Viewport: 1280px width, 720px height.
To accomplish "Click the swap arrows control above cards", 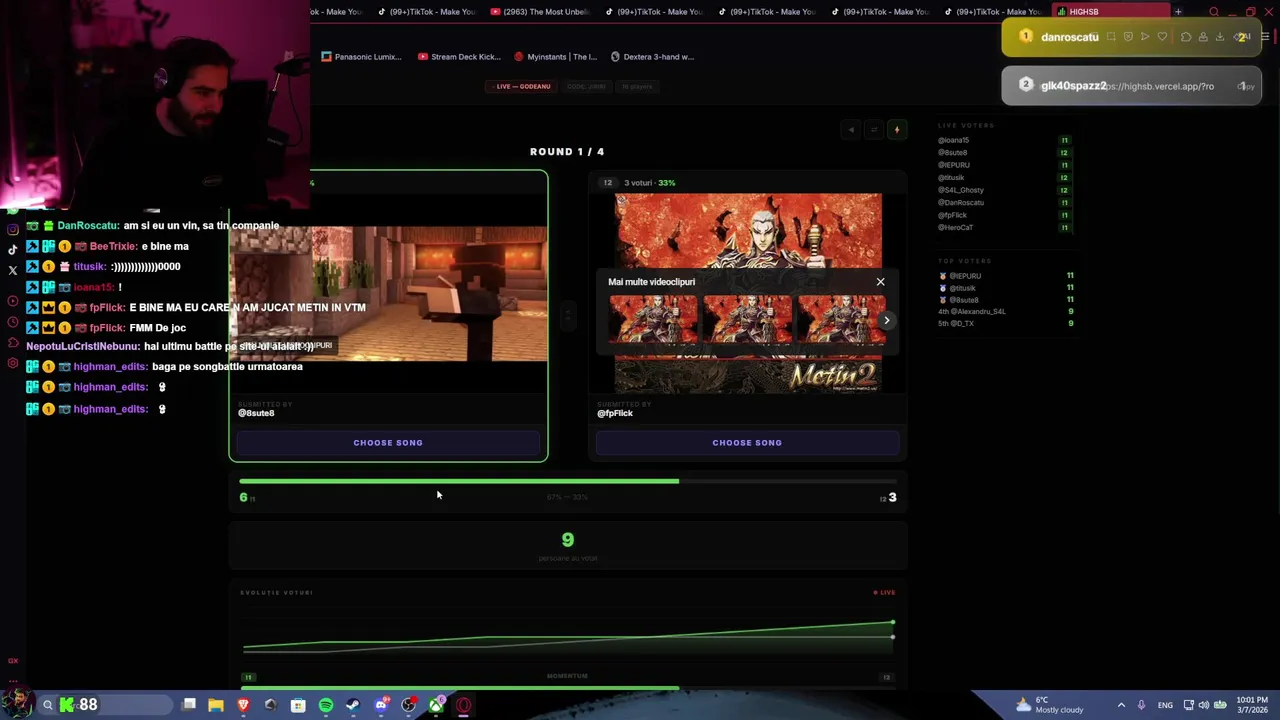I will point(874,130).
